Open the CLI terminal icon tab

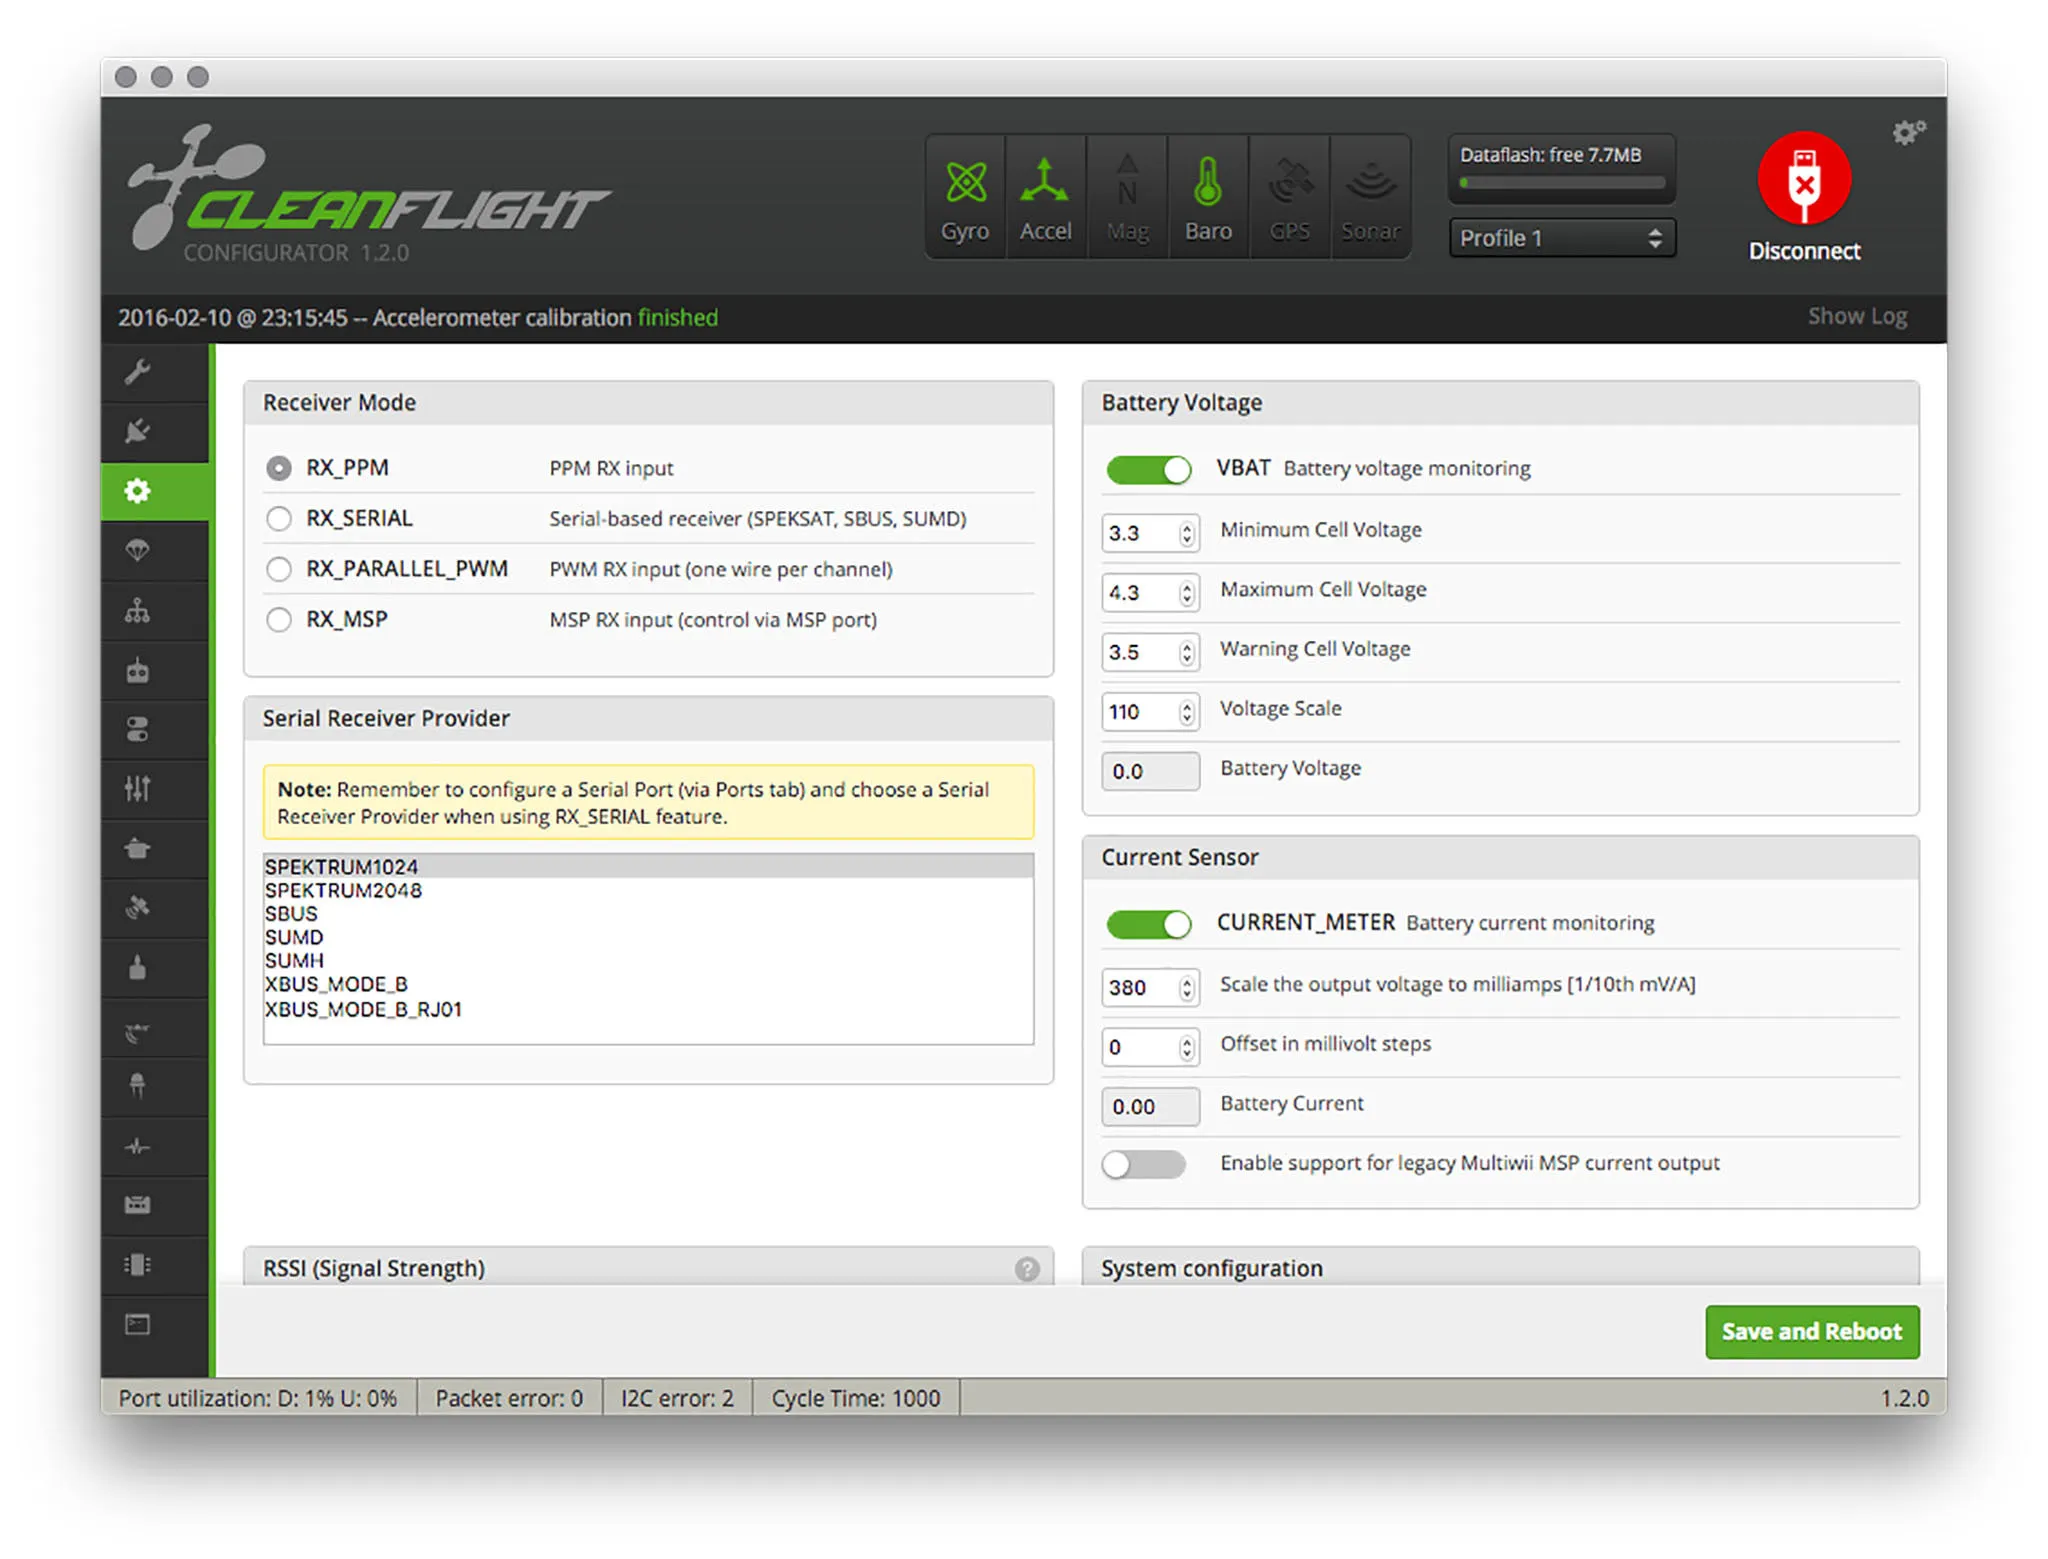pos(138,1325)
